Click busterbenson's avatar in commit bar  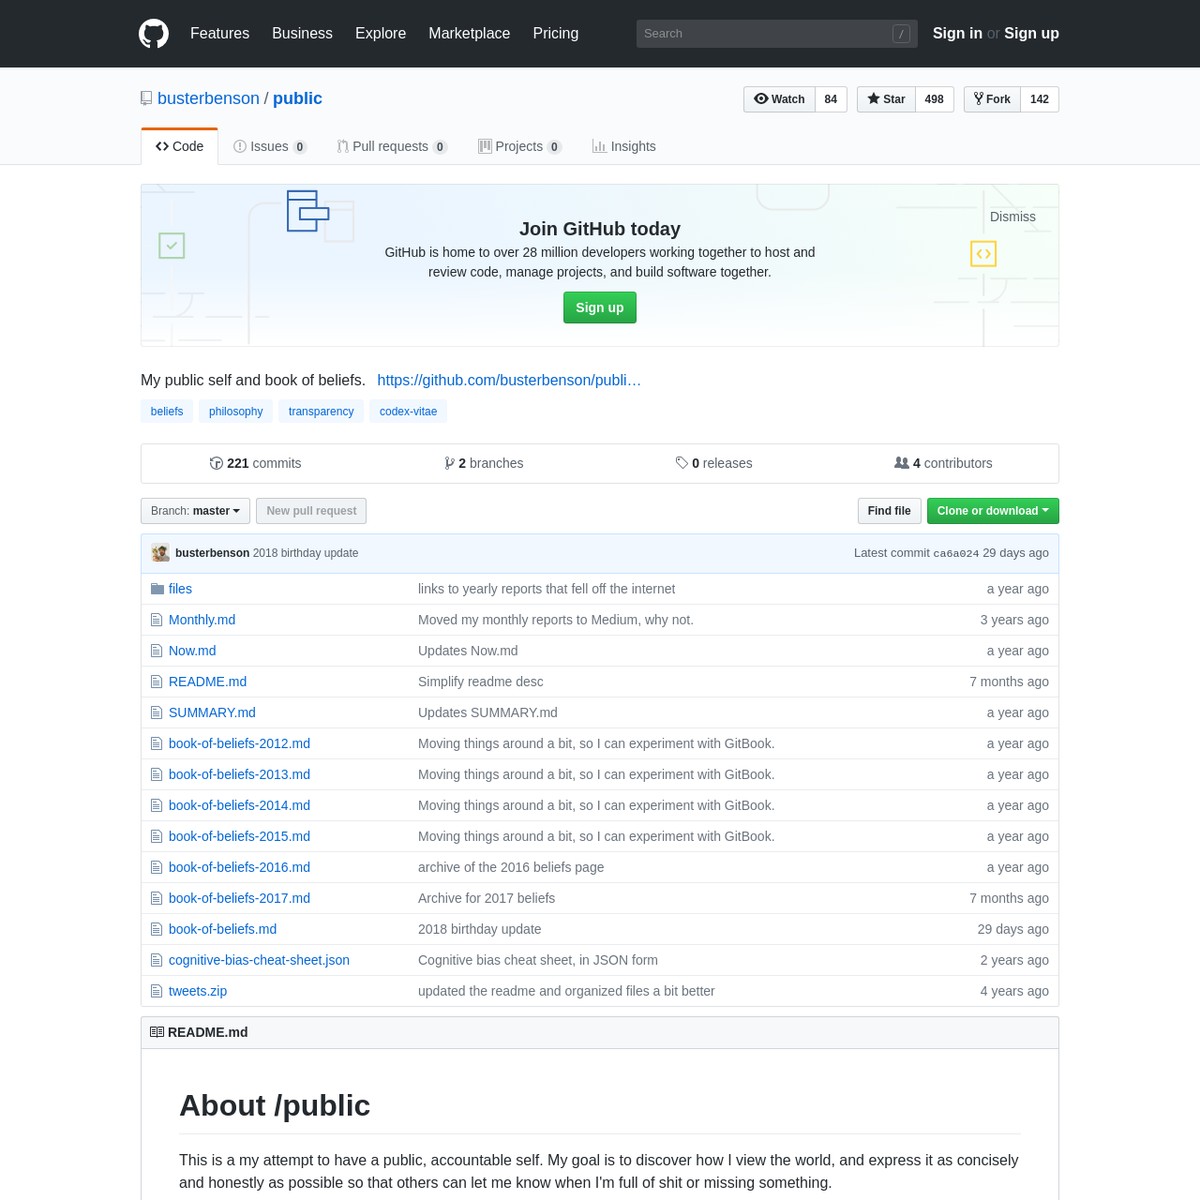click(160, 553)
